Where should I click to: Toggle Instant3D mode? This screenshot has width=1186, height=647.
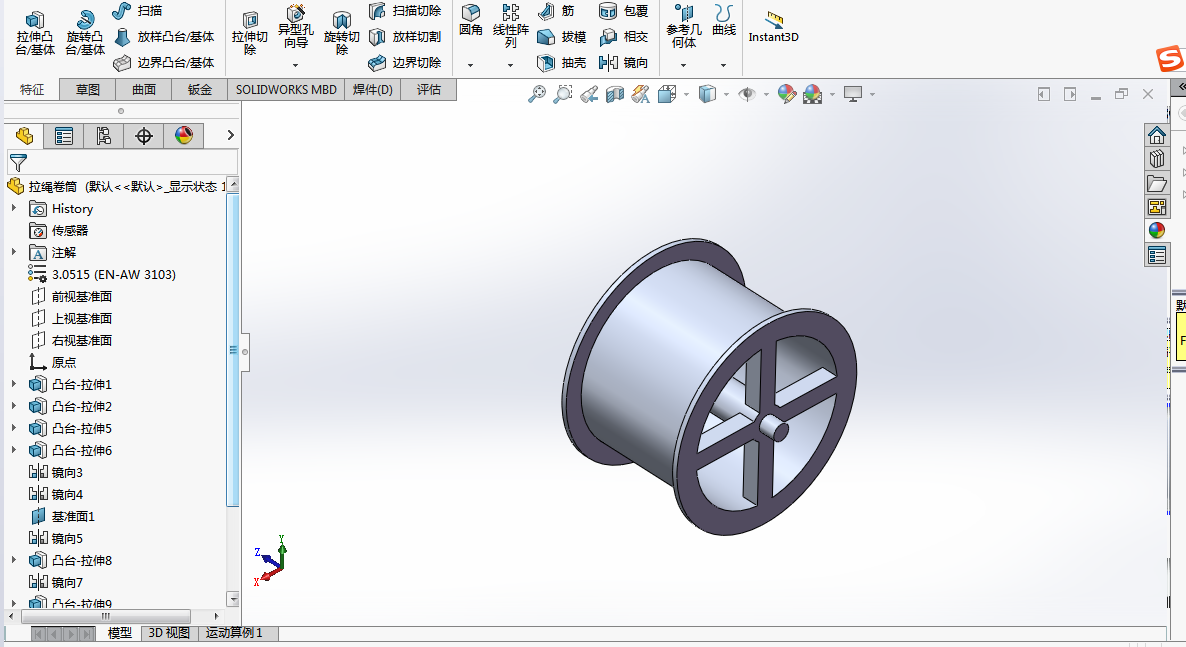pos(773,27)
